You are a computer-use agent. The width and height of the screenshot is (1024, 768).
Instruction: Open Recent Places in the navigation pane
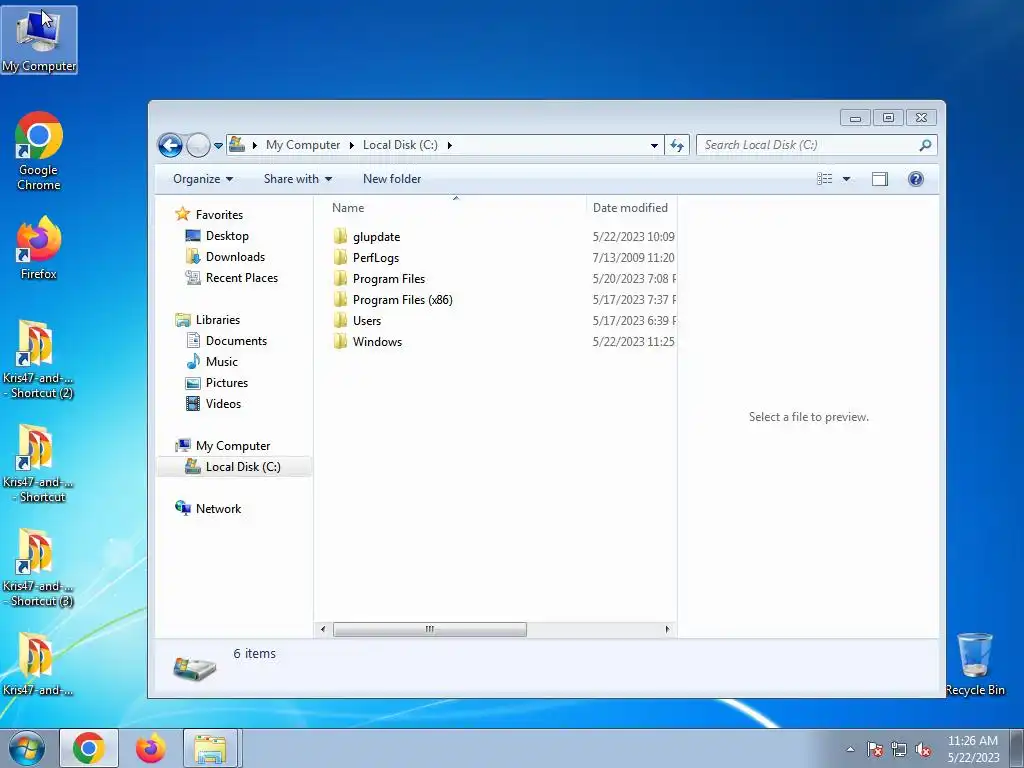(x=242, y=278)
